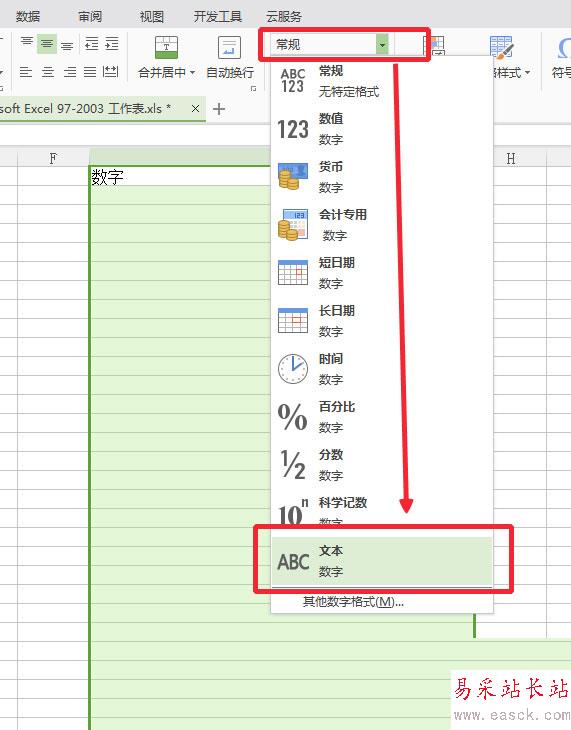Click the 合并居中 merge icon
This screenshot has width=571, height=730.
pyautogui.click(x=166, y=47)
